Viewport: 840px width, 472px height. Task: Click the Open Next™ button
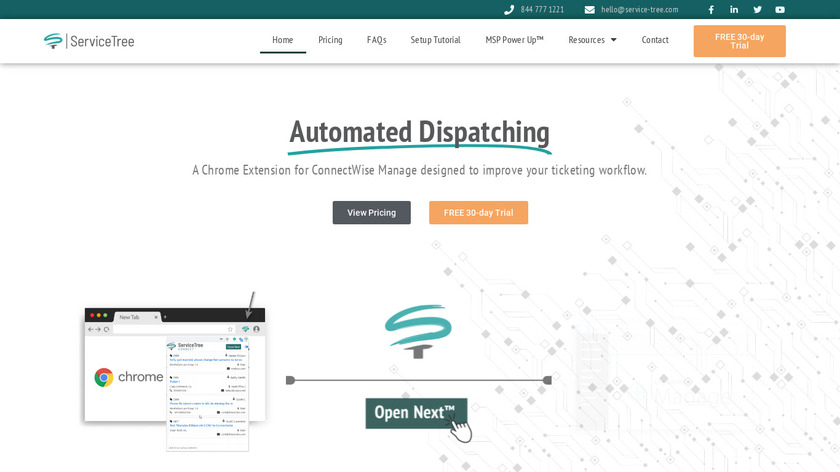point(416,413)
